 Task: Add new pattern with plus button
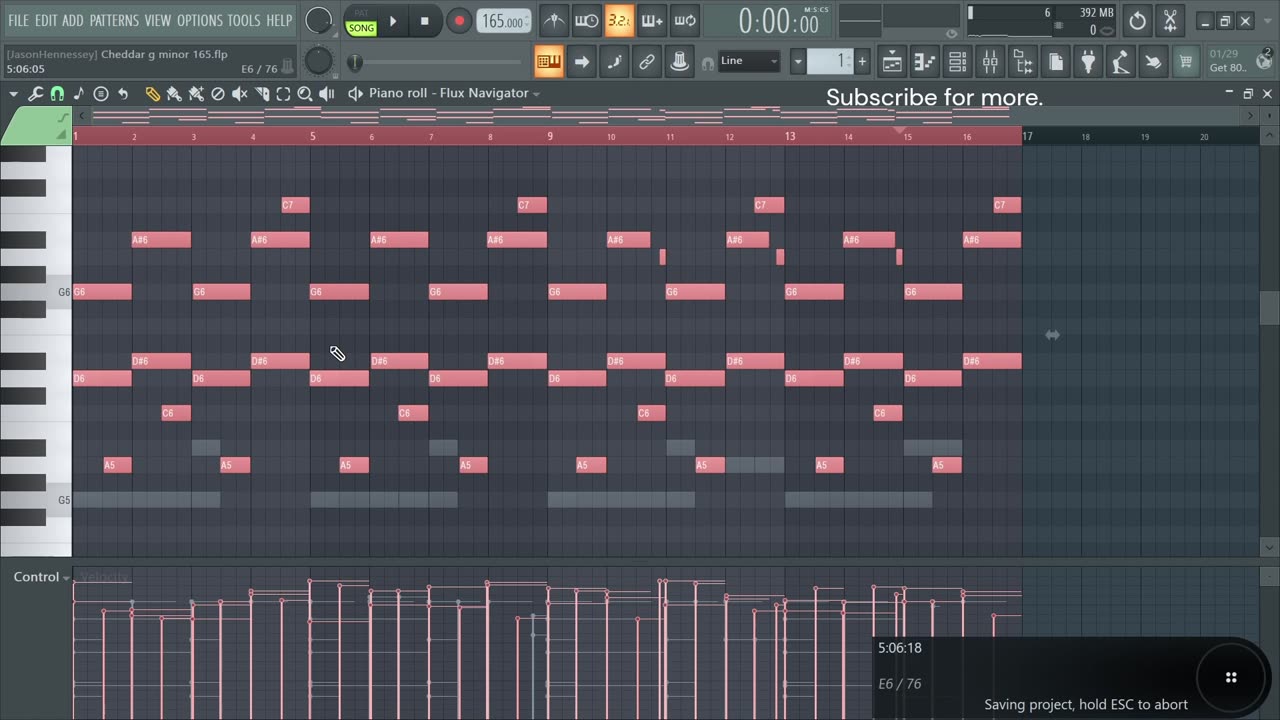click(x=862, y=62)
